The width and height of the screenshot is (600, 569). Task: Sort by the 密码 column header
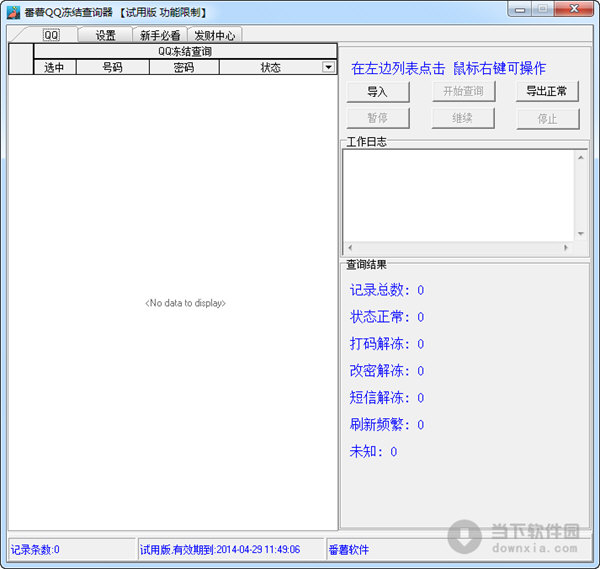pos(184,67)
